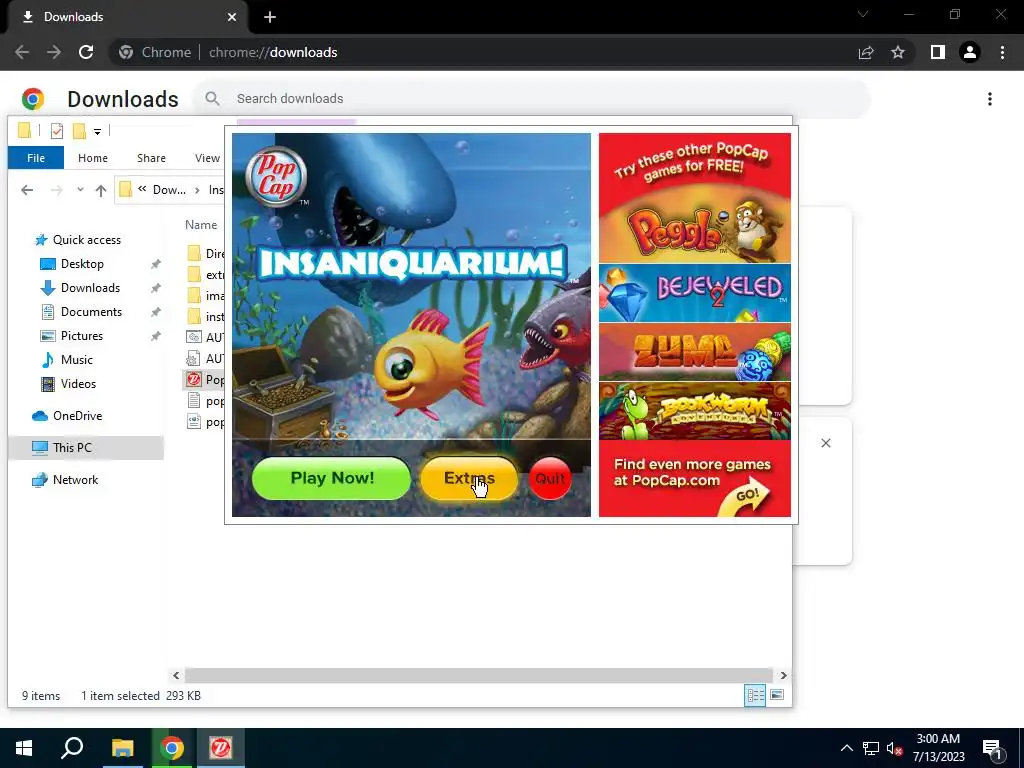Click the Play Now! button

pyautogui.click(x=331, y=478)
